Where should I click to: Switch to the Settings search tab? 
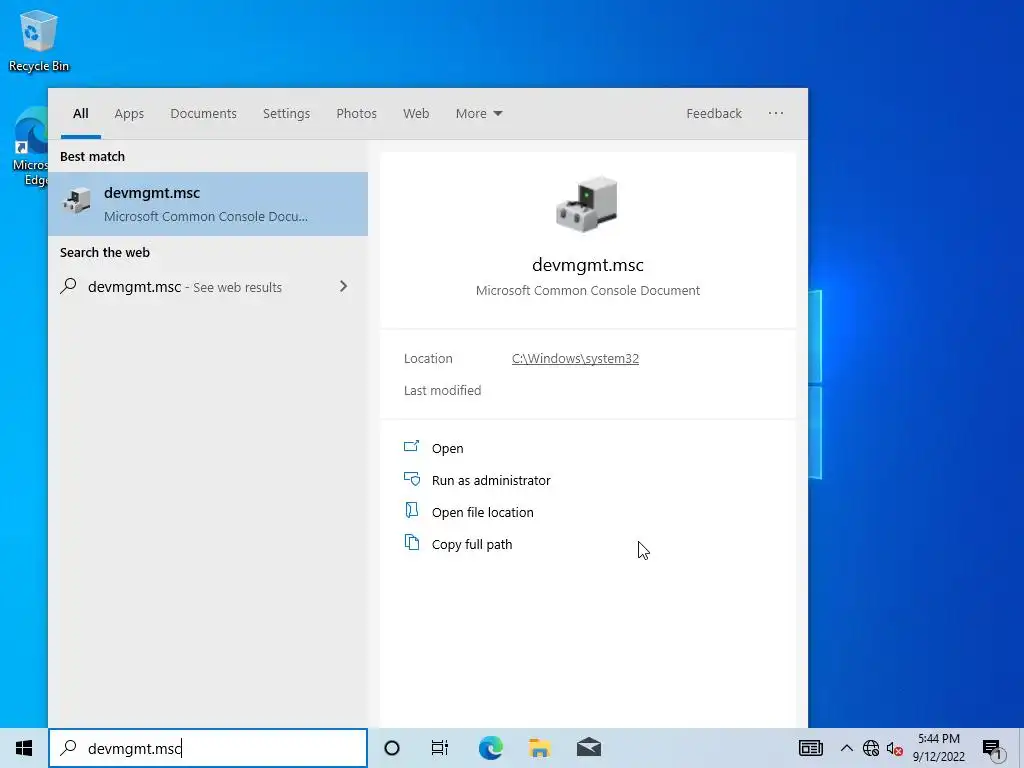click(x=287, y=114)
